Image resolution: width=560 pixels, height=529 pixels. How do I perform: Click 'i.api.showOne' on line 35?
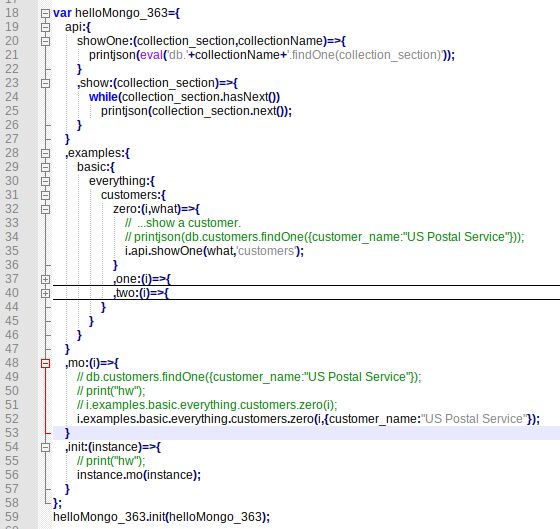pos(164,251)
